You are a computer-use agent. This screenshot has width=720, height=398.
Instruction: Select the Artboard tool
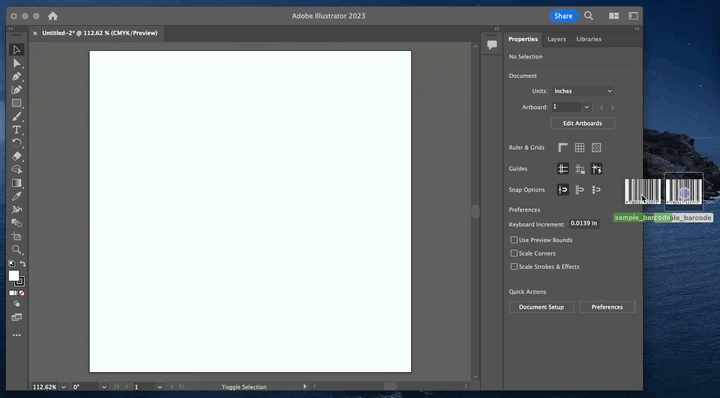click(x=17, y=236)
